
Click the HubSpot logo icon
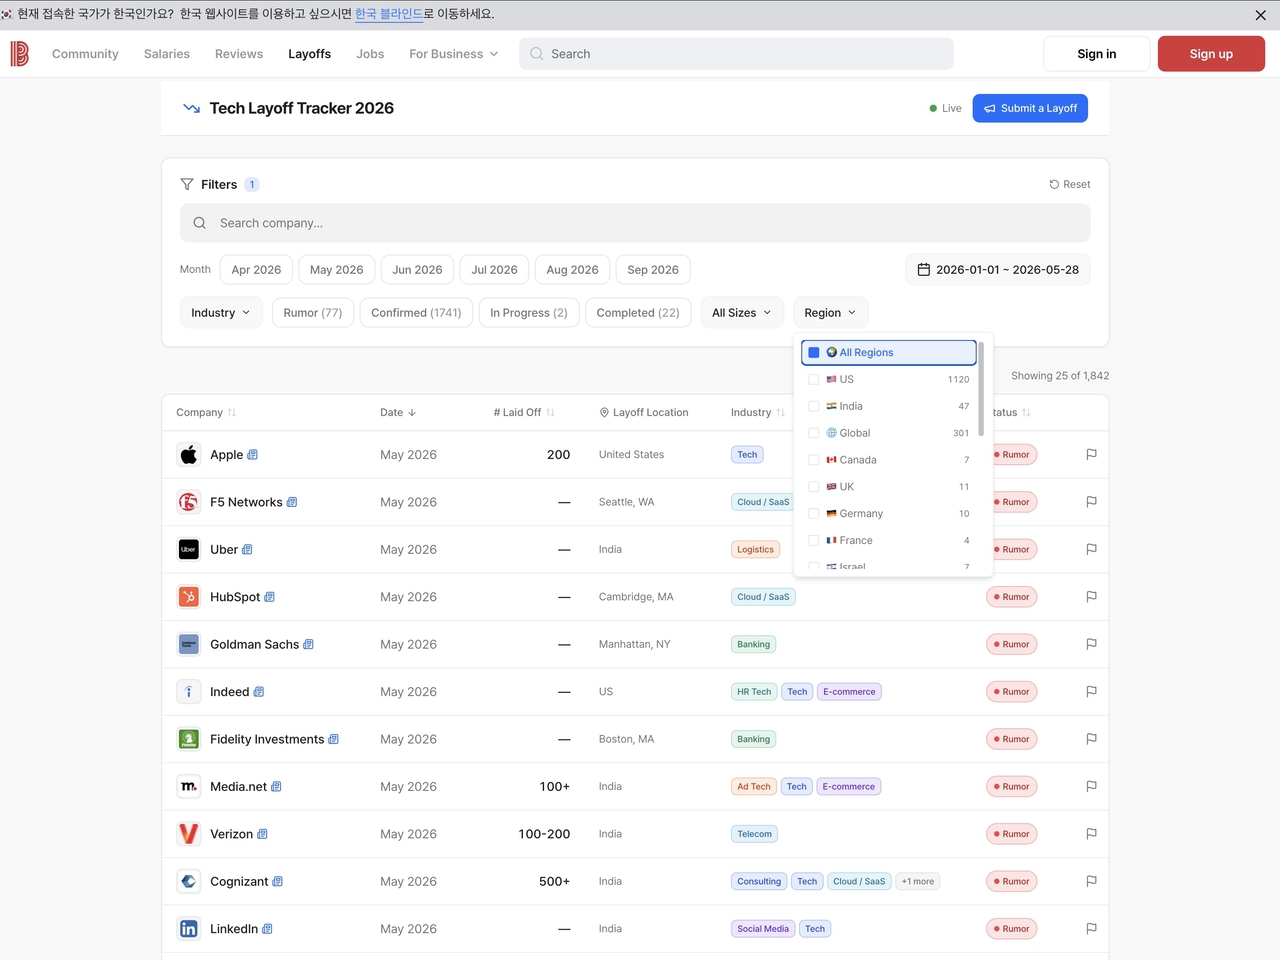pos(188,597)
